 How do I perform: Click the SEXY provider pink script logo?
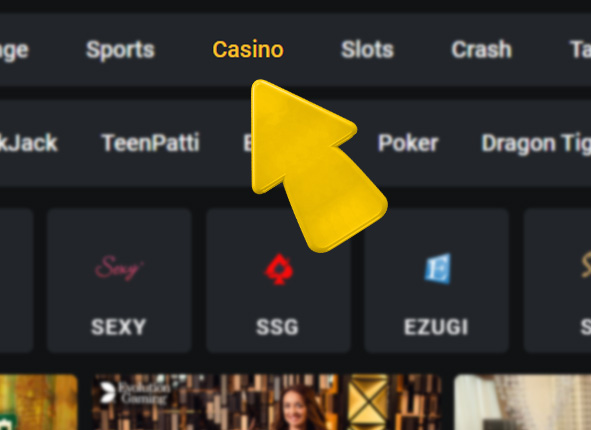pos(119,268)
